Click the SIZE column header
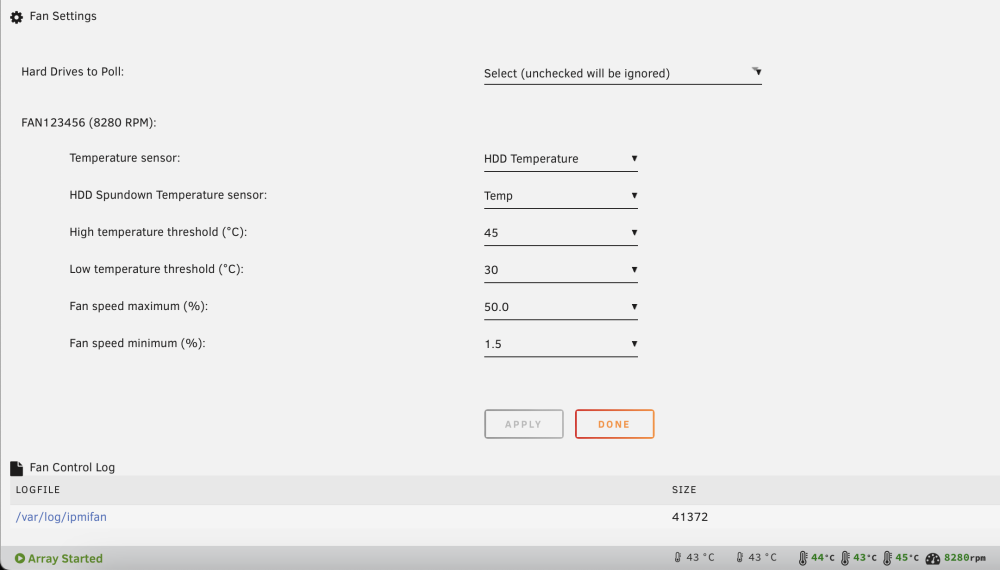Image resolution: width=1000 pixels, height=570 pixels. [684, 490]
